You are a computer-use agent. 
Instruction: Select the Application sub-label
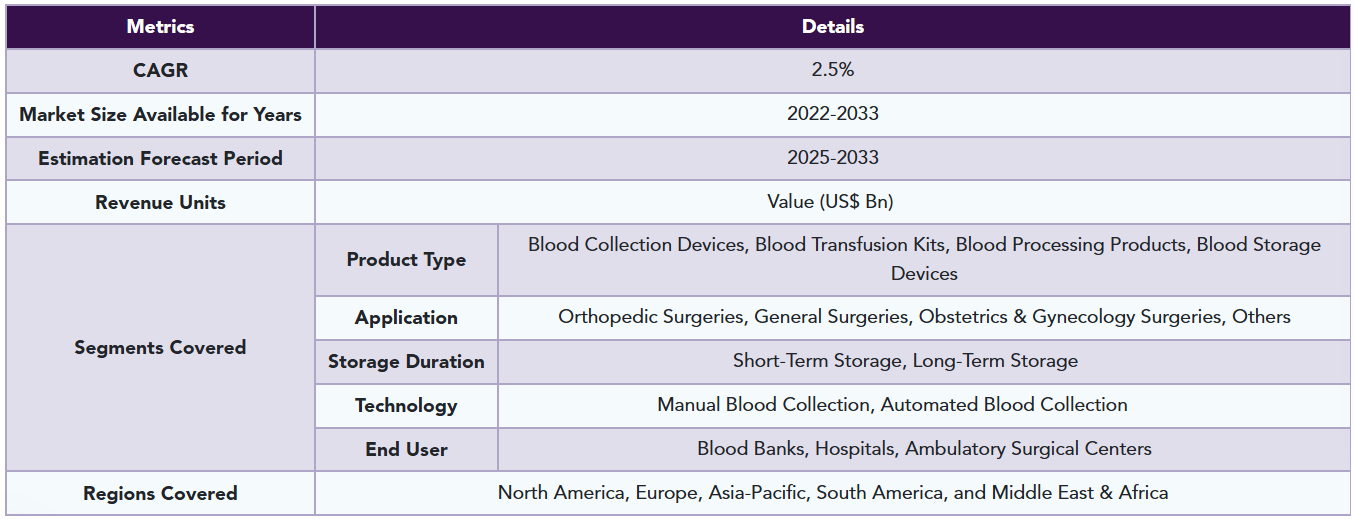pyautogui.click(x=406, y=318)
